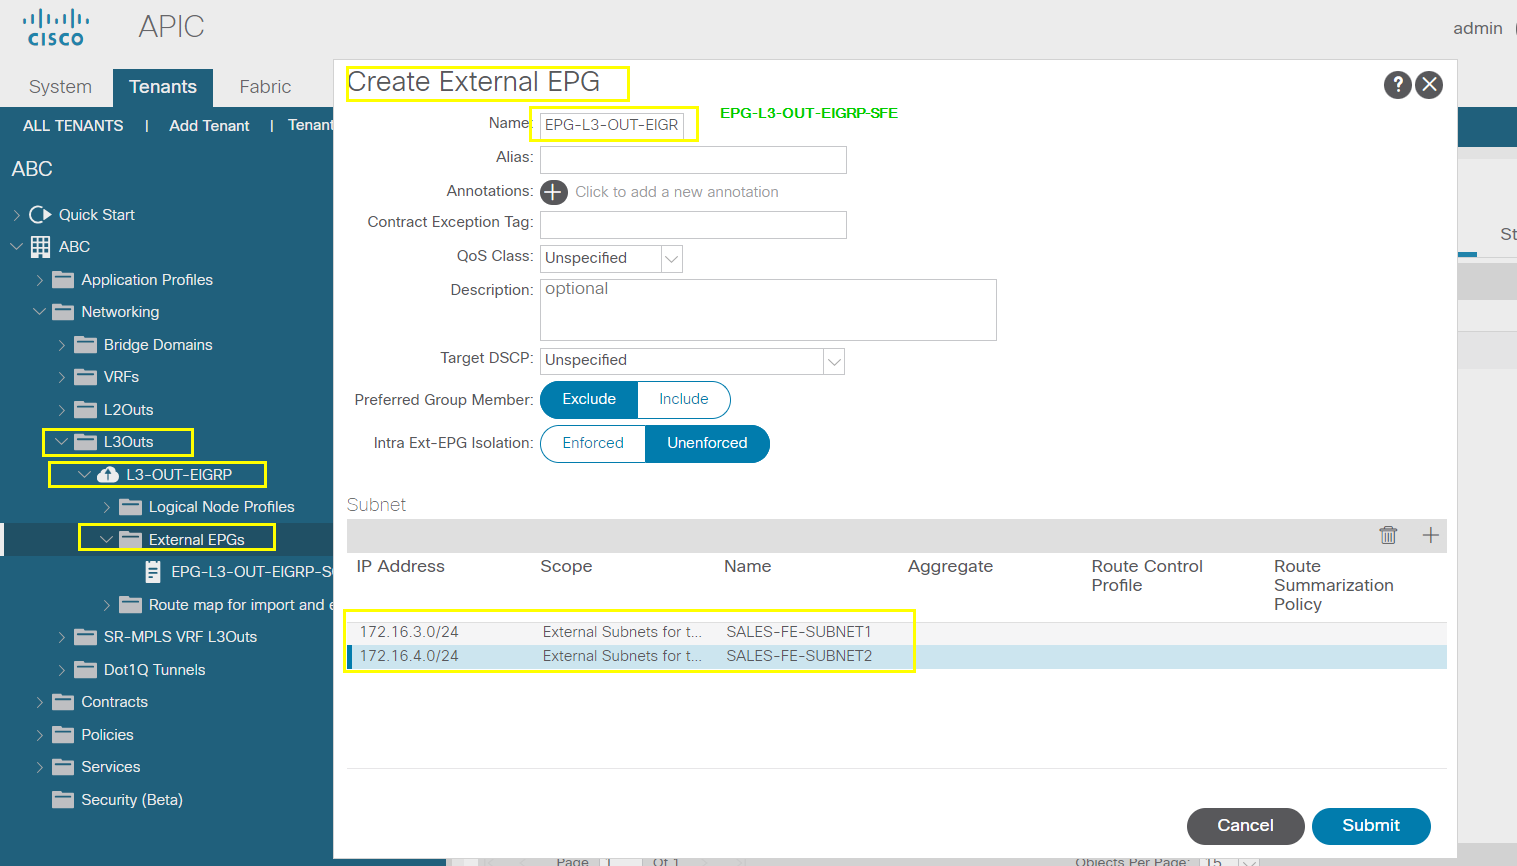Open the QoS Class dropdown

tap(672, 258)
